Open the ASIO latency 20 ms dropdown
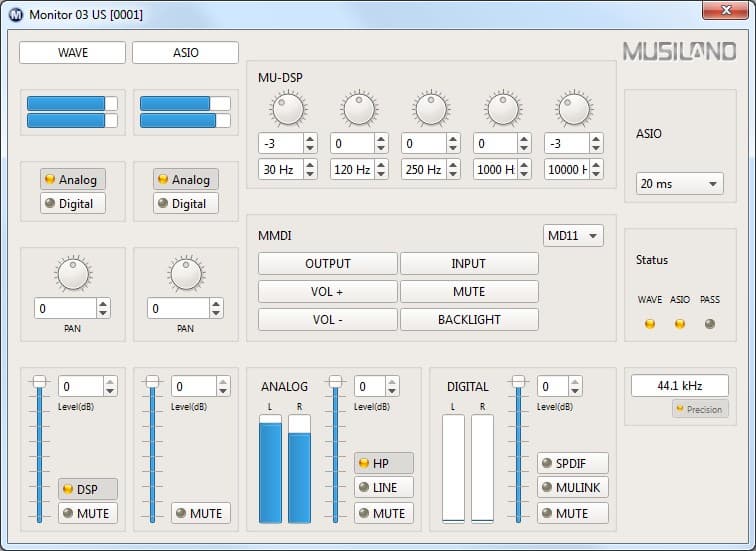The image size is (756, 551). [x=680, y=184]
